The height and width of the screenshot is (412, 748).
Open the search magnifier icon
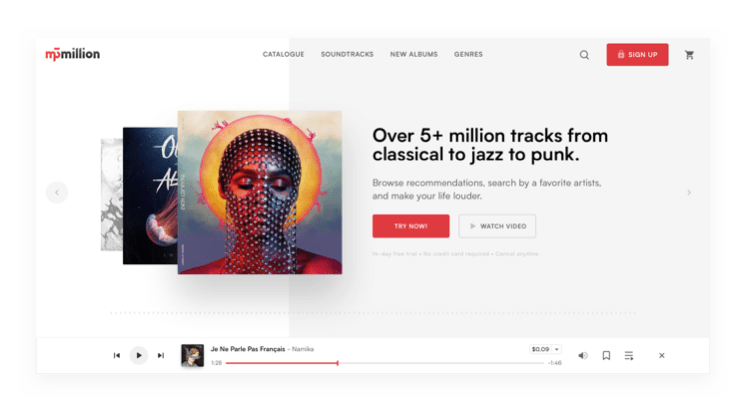584,55
